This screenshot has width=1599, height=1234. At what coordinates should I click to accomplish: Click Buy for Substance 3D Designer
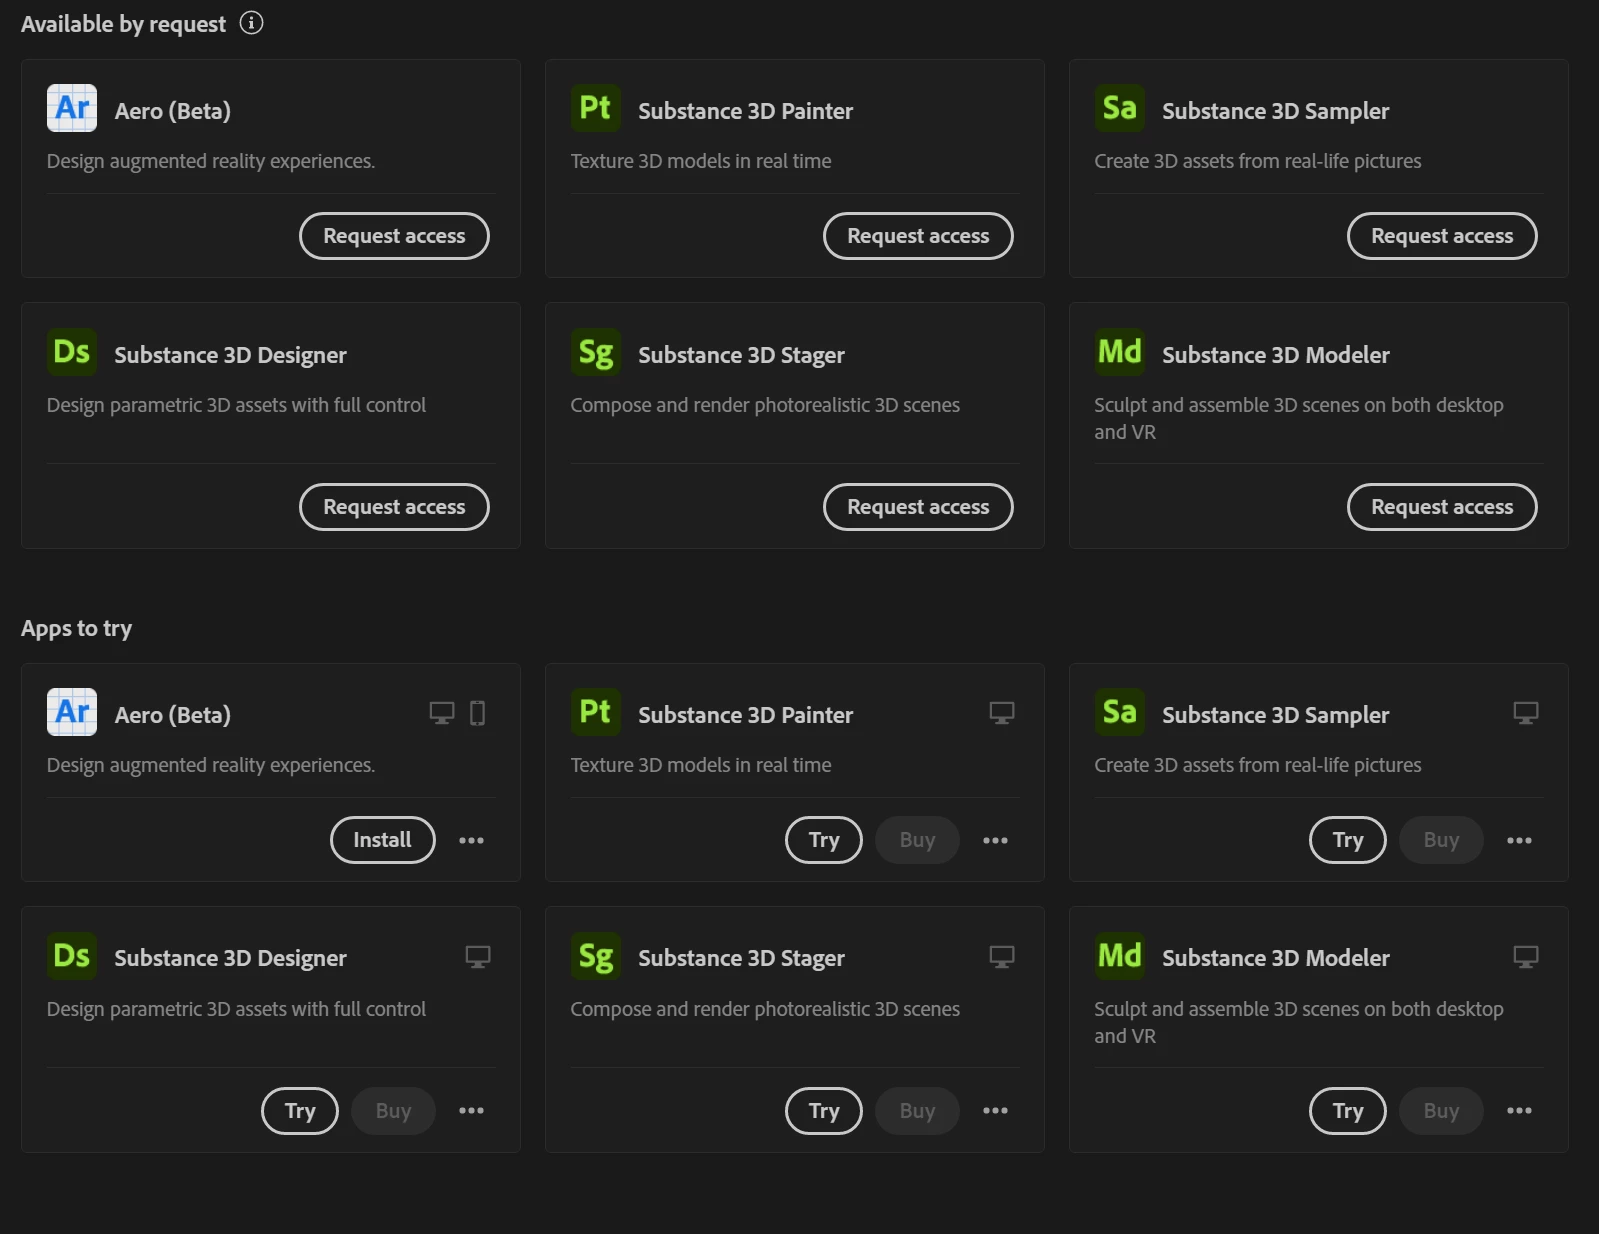[393, 1111]
